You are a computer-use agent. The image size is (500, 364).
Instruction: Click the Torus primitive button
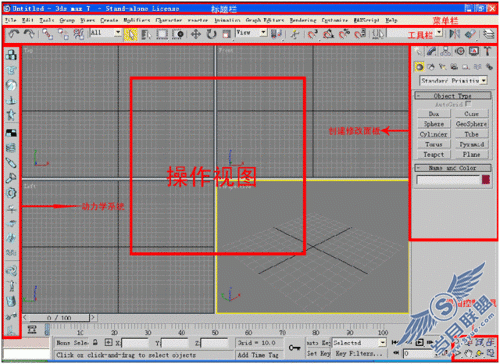tap(434, 144)
